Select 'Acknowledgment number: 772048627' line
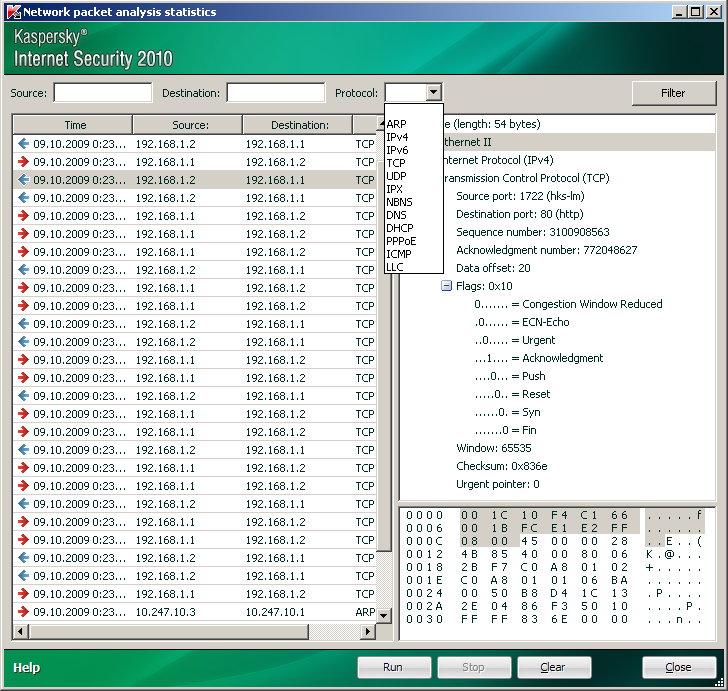The height and width of the screenshot is (691, 728). pyautogui.click(x=546, y=250)
